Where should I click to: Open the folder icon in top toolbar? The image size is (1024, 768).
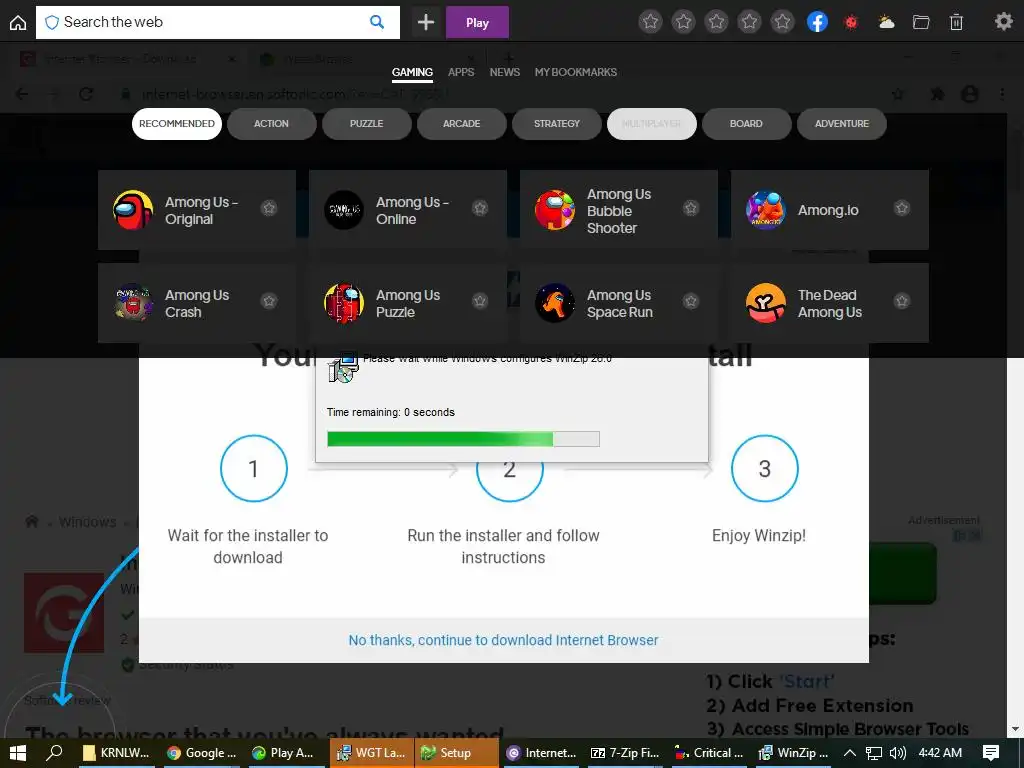tap(921, 23)
